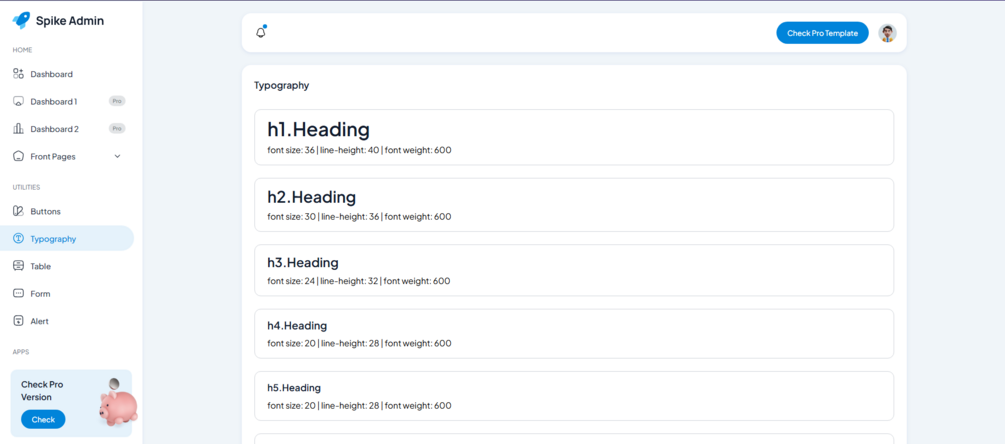Click the piggy bank illustration

coord(118,402)
